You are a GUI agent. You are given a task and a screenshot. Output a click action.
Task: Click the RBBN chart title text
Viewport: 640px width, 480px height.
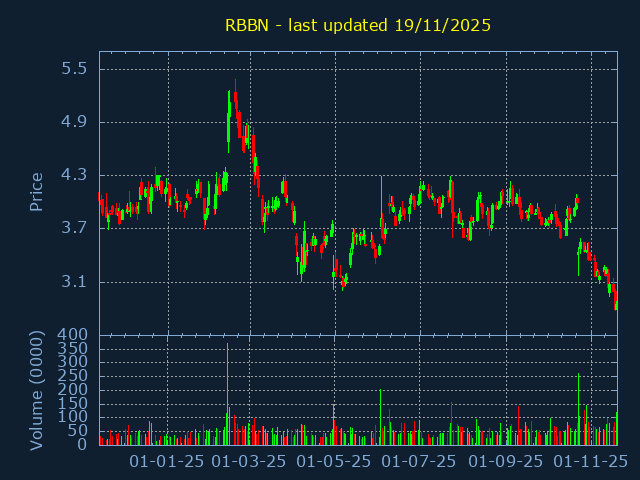click(x=357, y=25)
